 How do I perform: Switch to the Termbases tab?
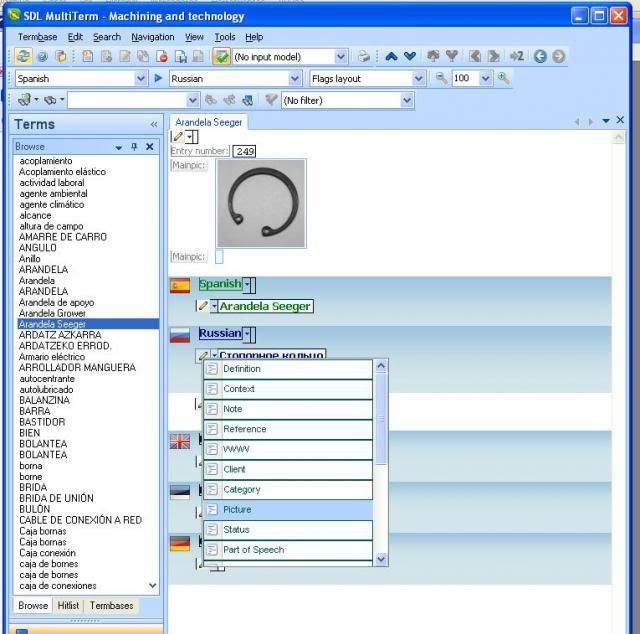111,605
